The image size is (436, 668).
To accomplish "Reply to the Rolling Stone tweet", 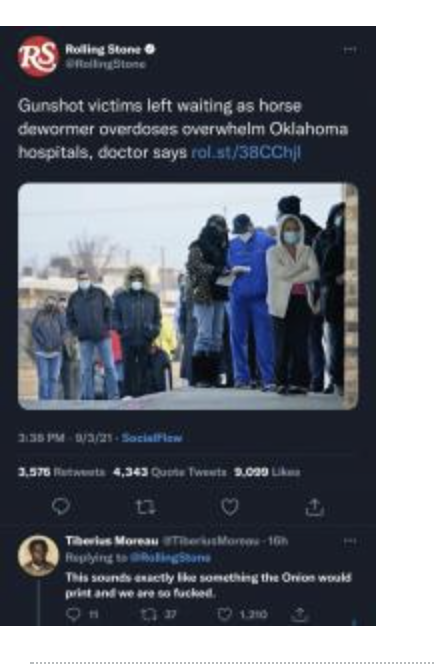I will (61, 507).
